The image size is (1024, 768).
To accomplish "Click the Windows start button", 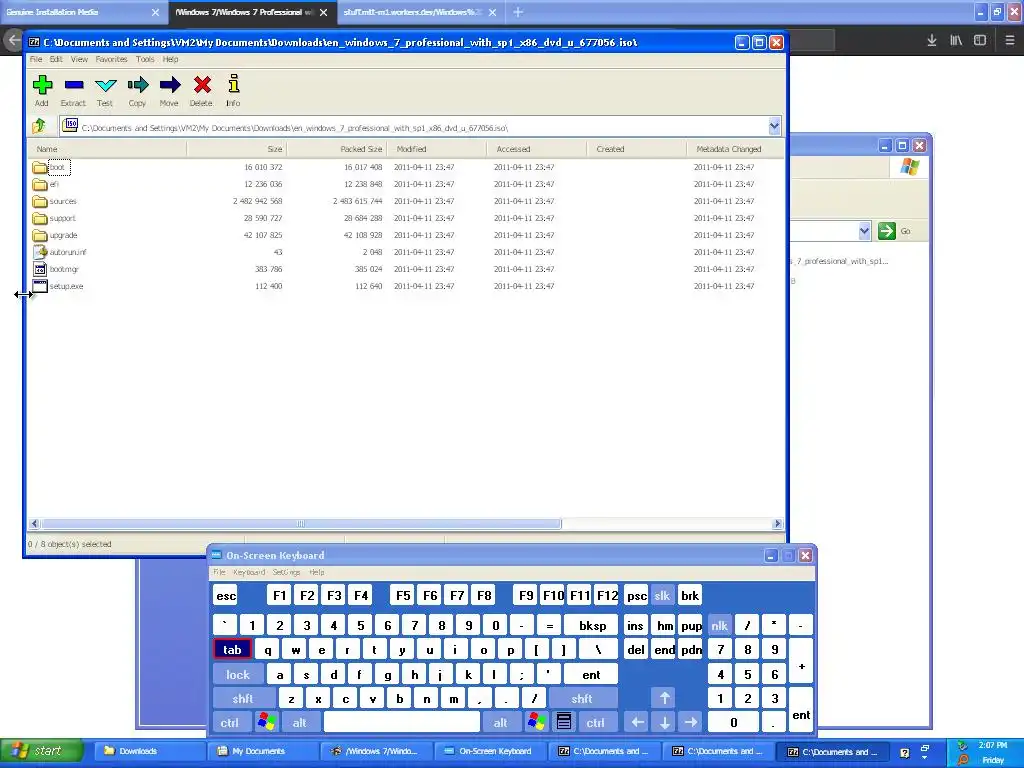I will pos(42,751).
